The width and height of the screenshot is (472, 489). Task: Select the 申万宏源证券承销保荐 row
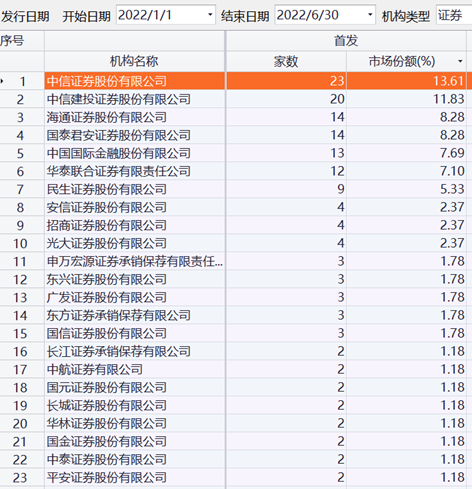coord(236,261)
